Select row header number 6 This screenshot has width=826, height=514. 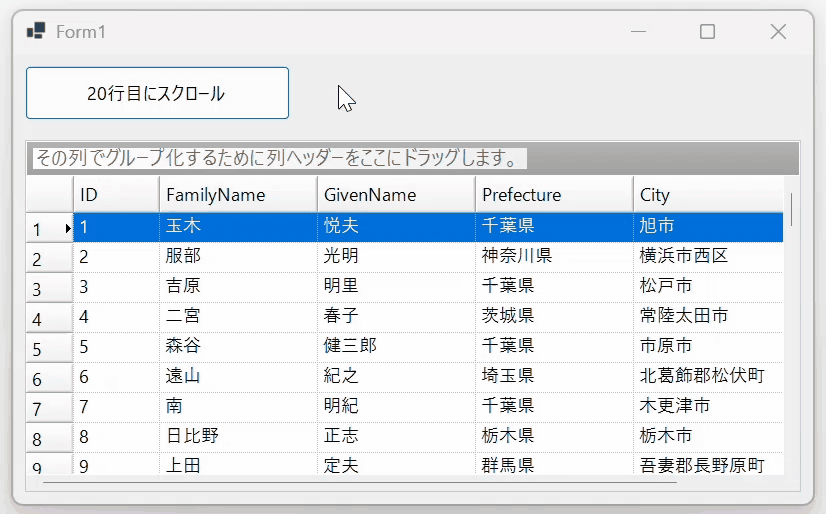click(x=50, y=378)
